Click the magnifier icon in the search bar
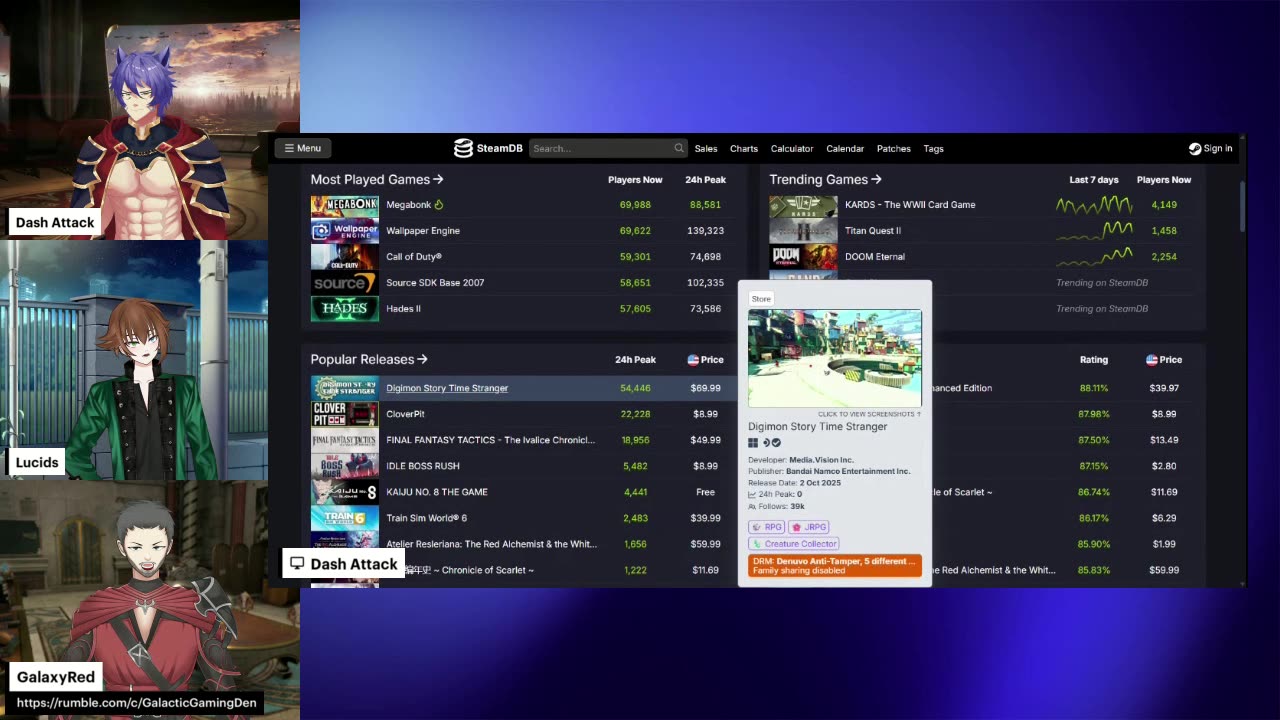Image resolution: width=1280 pixels, height=720 pixels. tap(679, 148)
